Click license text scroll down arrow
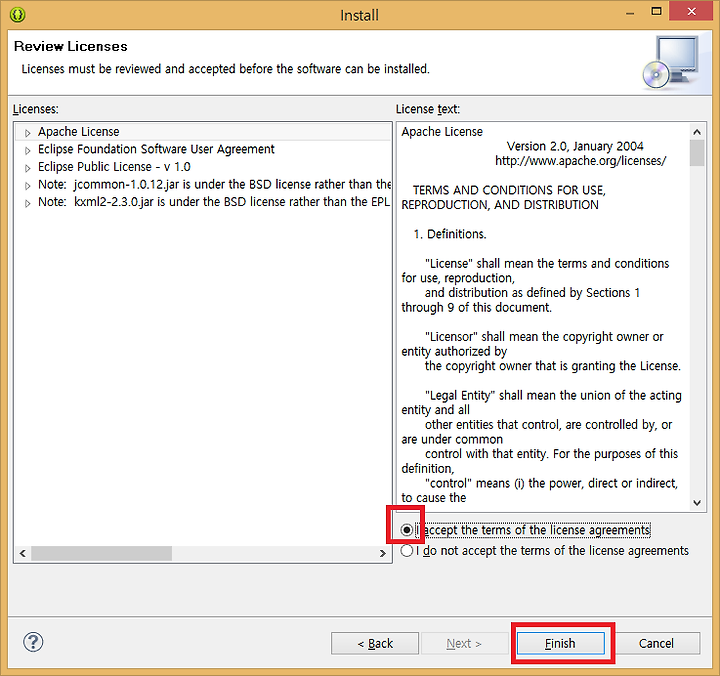 [697, 503]
